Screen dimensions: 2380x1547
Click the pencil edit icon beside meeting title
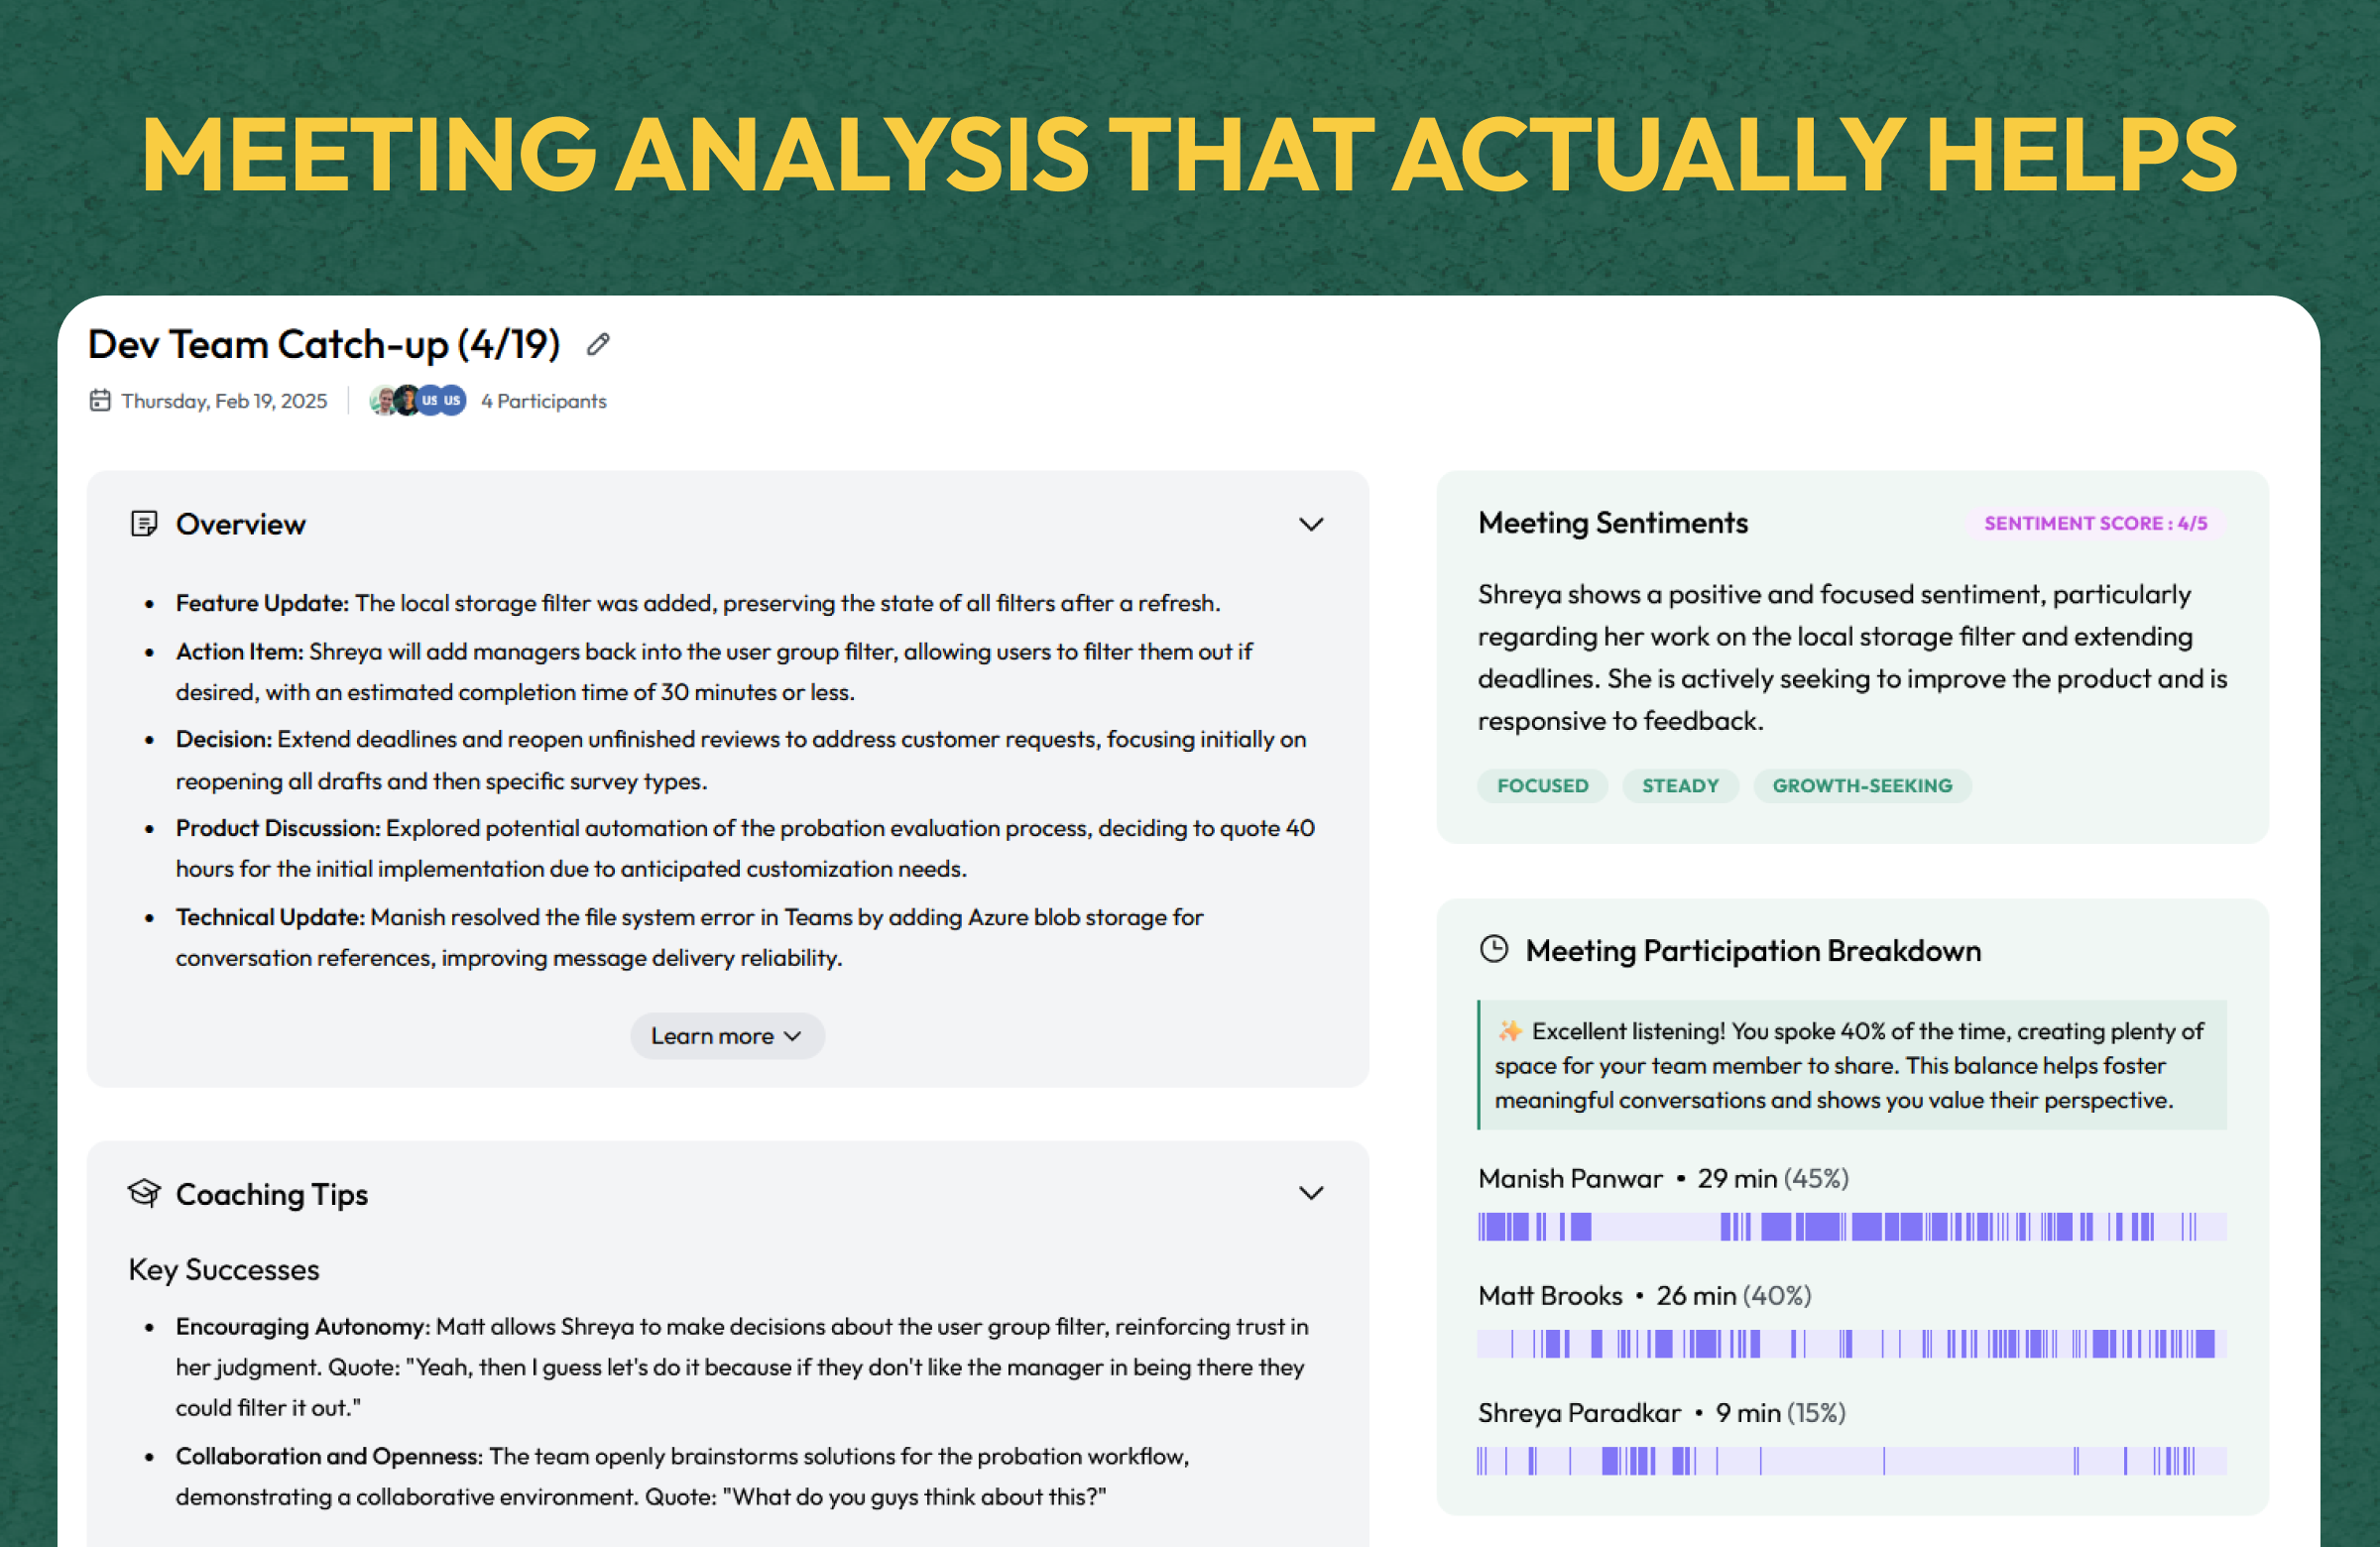click(x=598, y=344)
